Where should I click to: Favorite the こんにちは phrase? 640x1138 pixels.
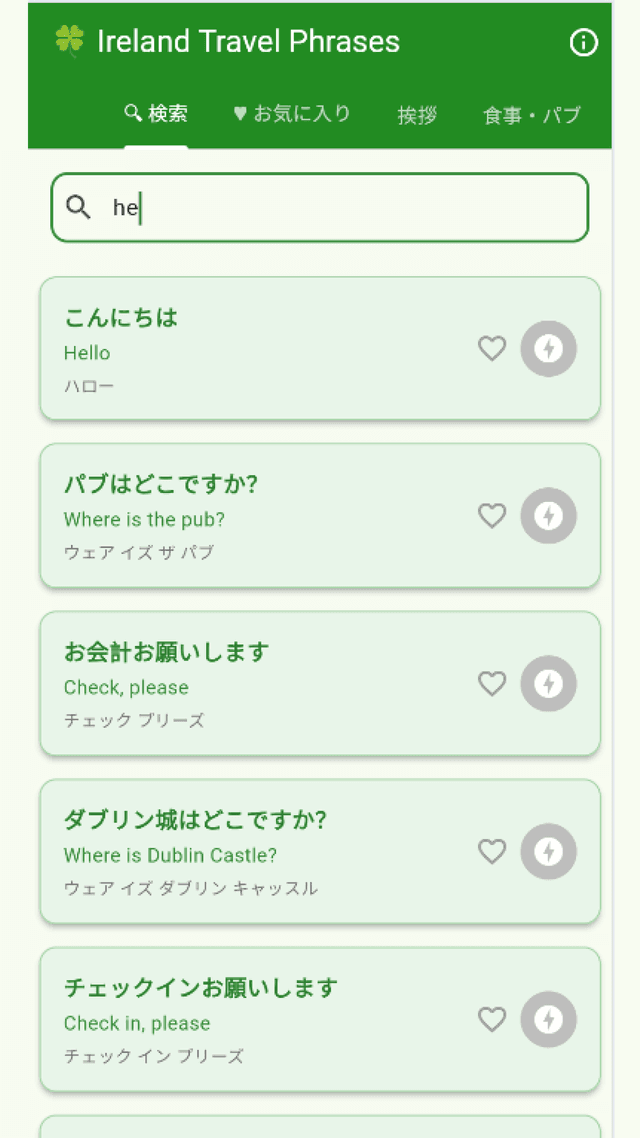click(x=492, y=349)
